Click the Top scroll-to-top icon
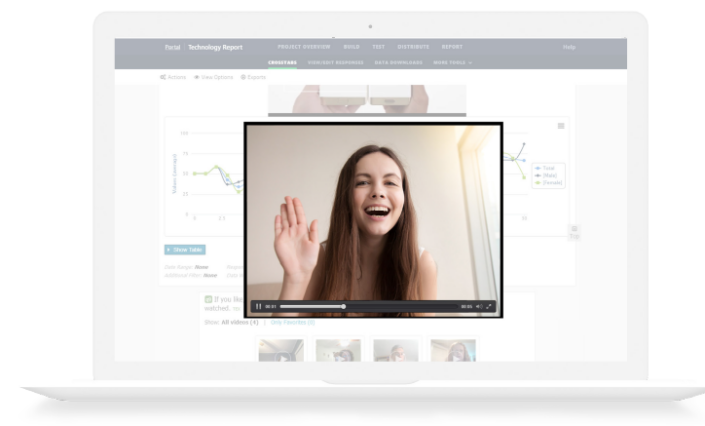This screenshot has width=705, height=426. (x=573, y=231)
